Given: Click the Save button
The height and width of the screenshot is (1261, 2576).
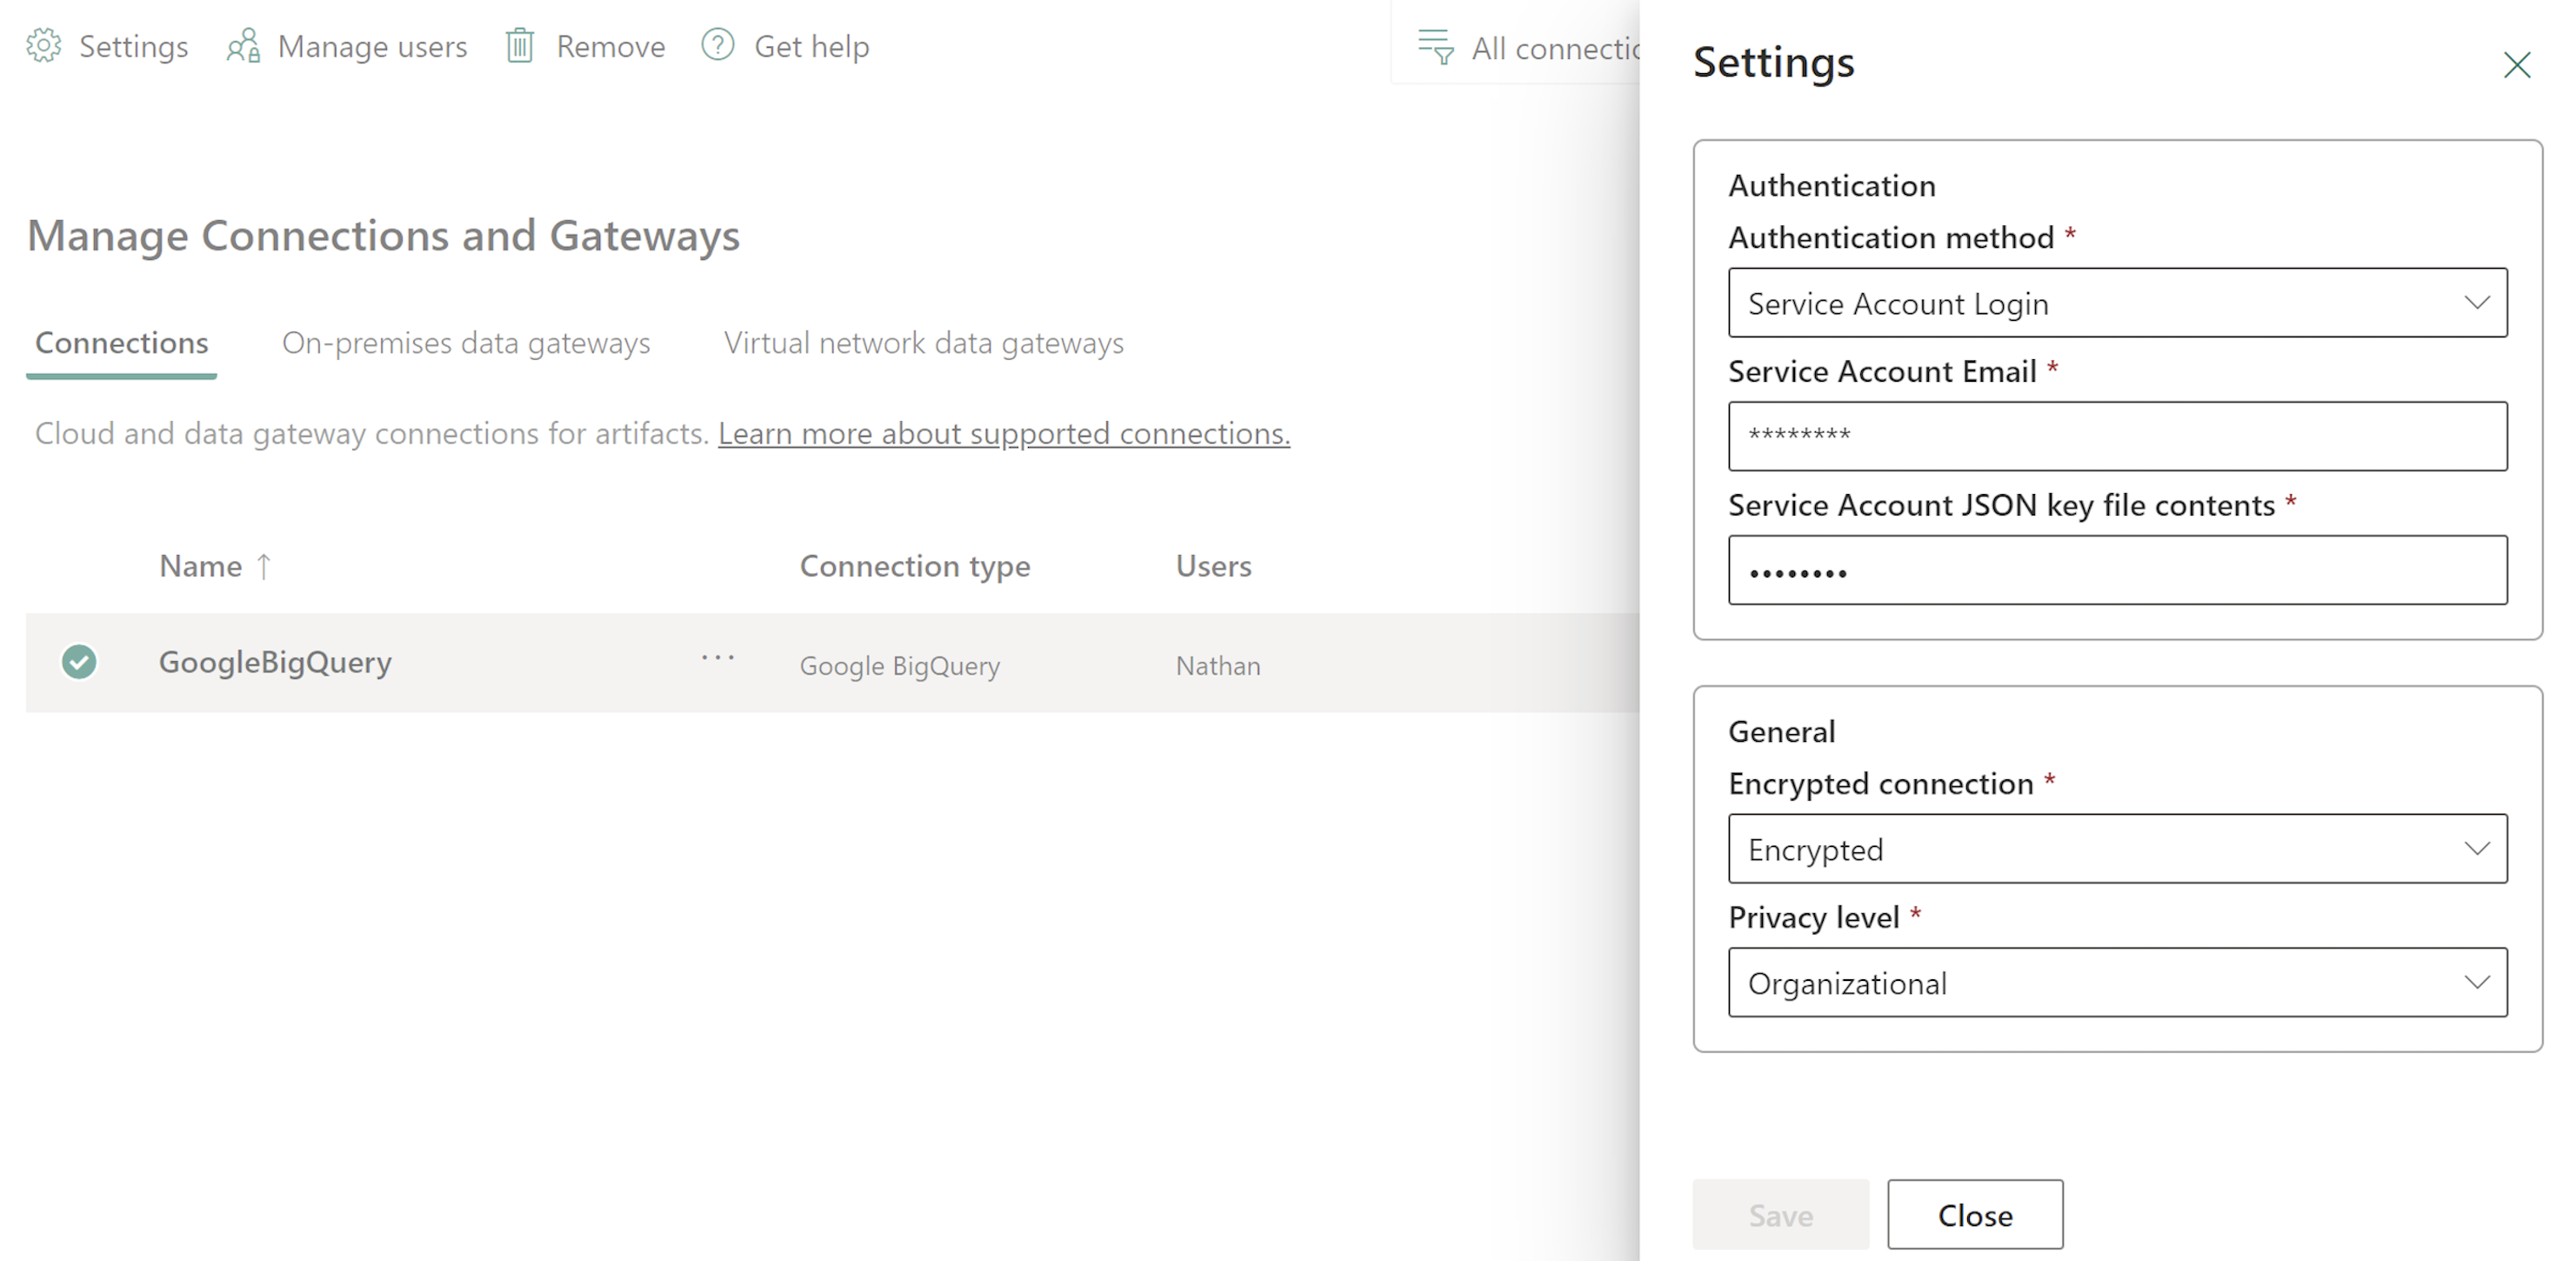Looking at the screenshot, I should click(x=1780, y=1215).
